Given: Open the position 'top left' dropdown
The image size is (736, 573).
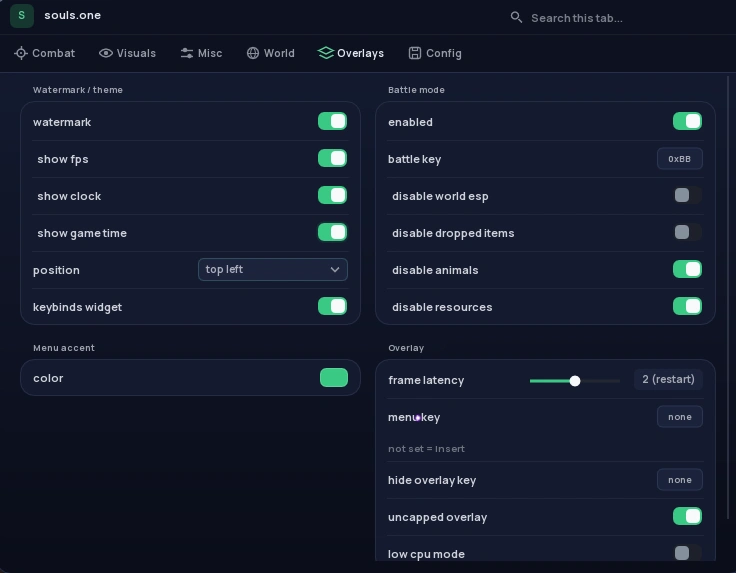Looking at the screenshot, I should [x=273, y=269].
